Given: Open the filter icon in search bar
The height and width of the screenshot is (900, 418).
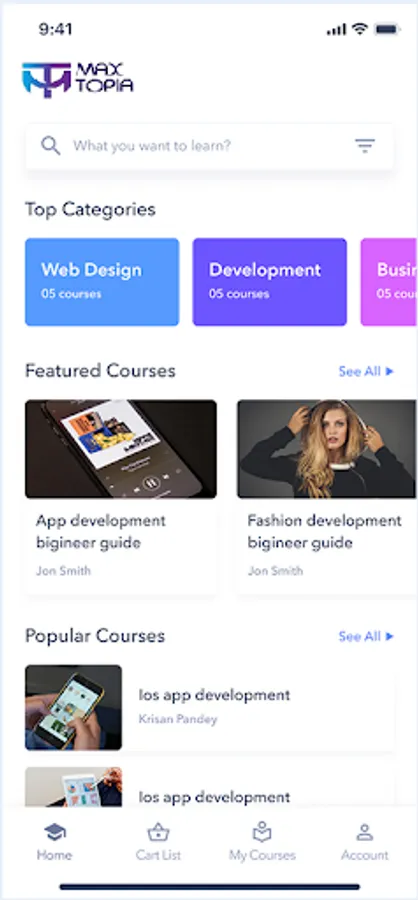Looking at the screenshot, I should click(x=365, y=146).
